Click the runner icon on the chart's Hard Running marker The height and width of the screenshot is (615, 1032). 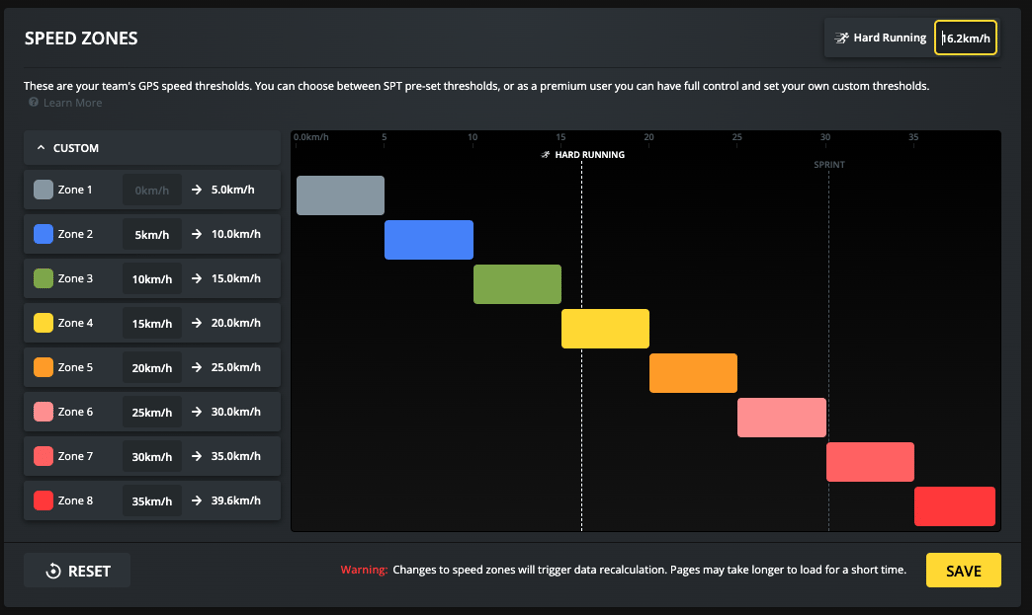tap(545, 155)
